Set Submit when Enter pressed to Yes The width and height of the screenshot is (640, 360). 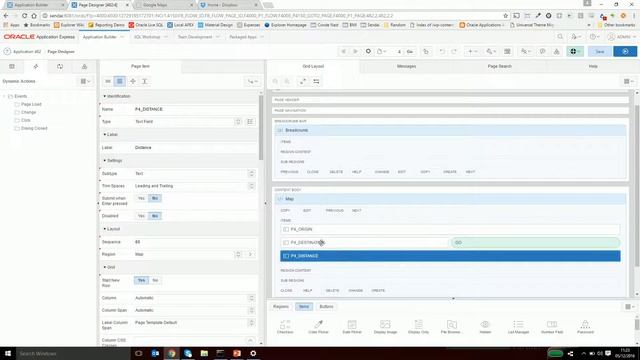click(x=141, y=198)
